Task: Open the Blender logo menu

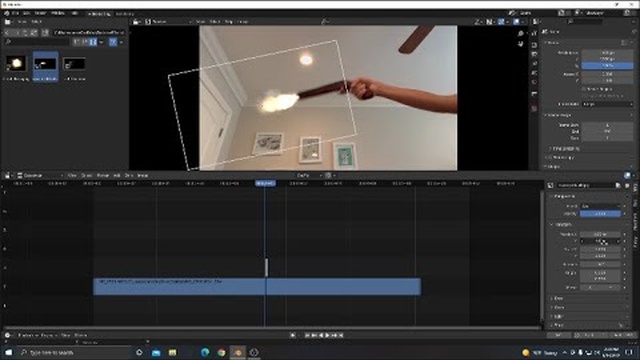Action: (x=7, y=13)
